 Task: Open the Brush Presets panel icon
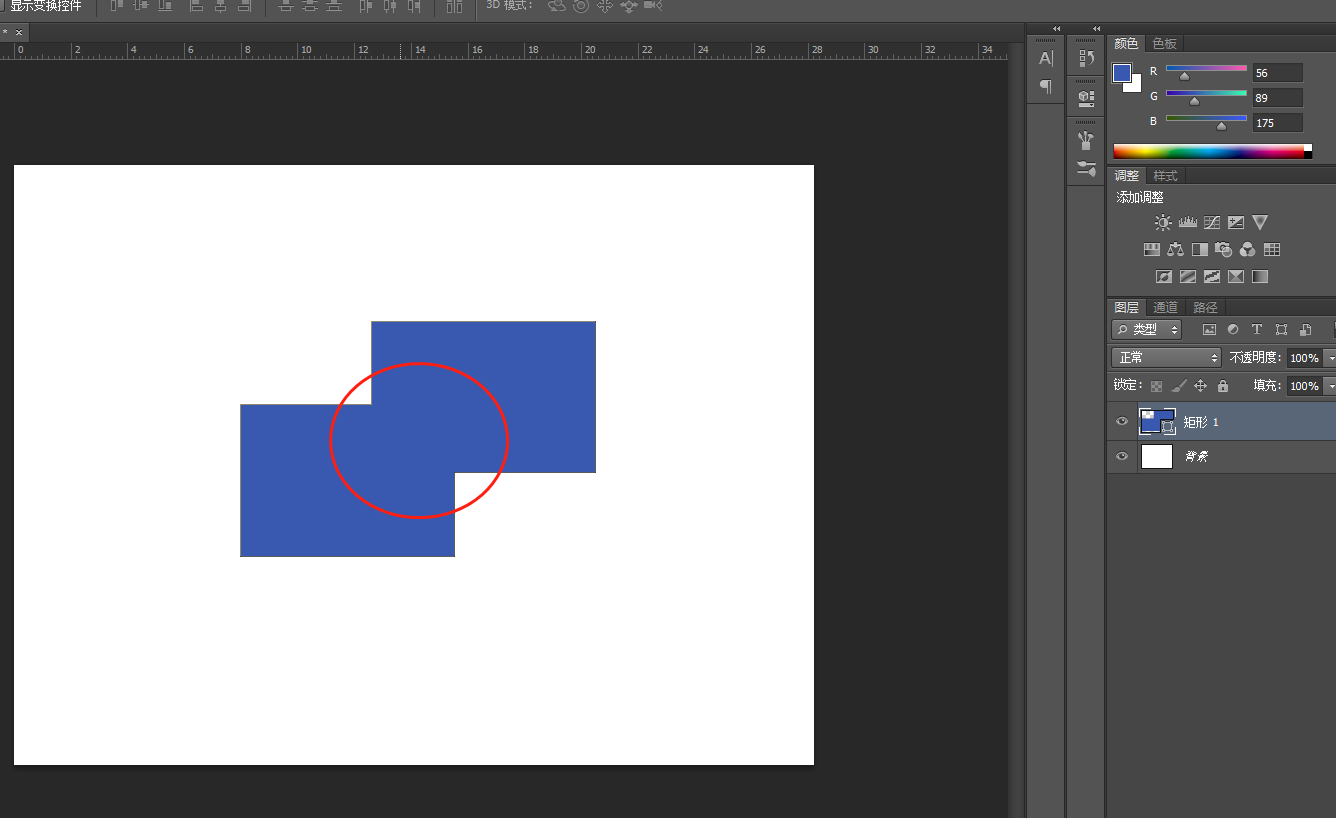coord(1086,169)
